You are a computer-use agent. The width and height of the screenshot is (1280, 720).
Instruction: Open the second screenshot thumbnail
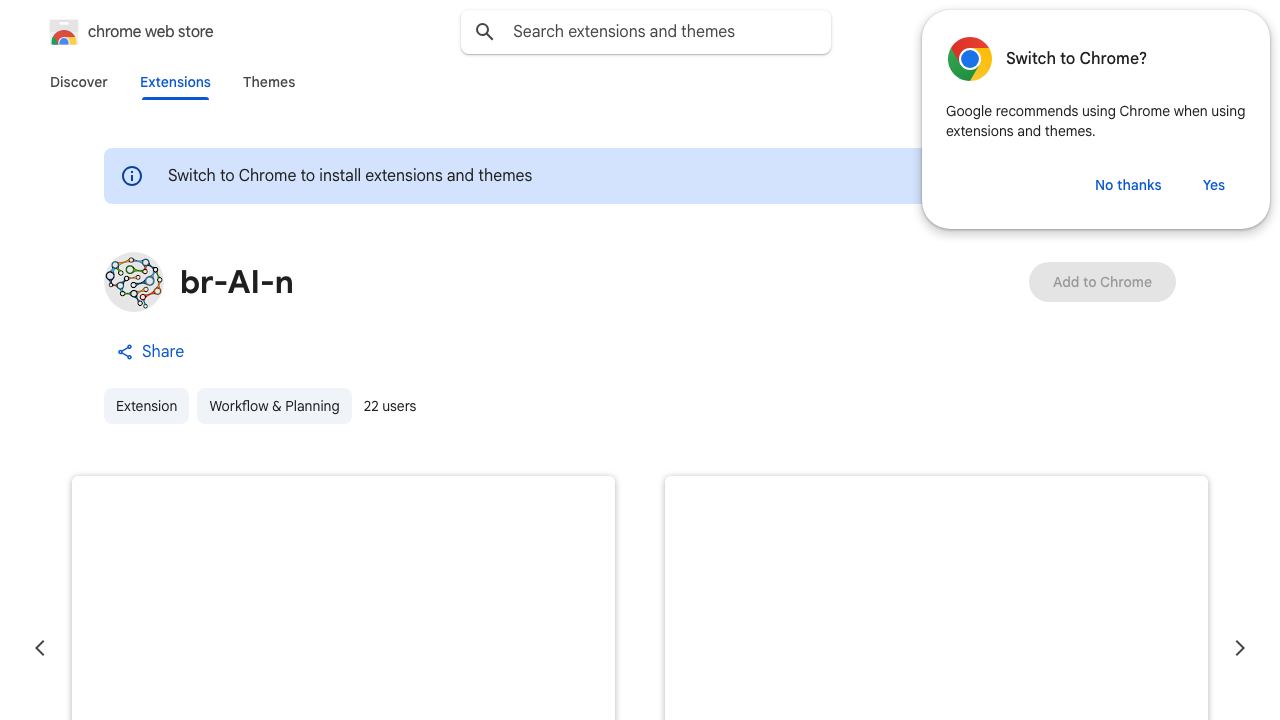[936, 598]
